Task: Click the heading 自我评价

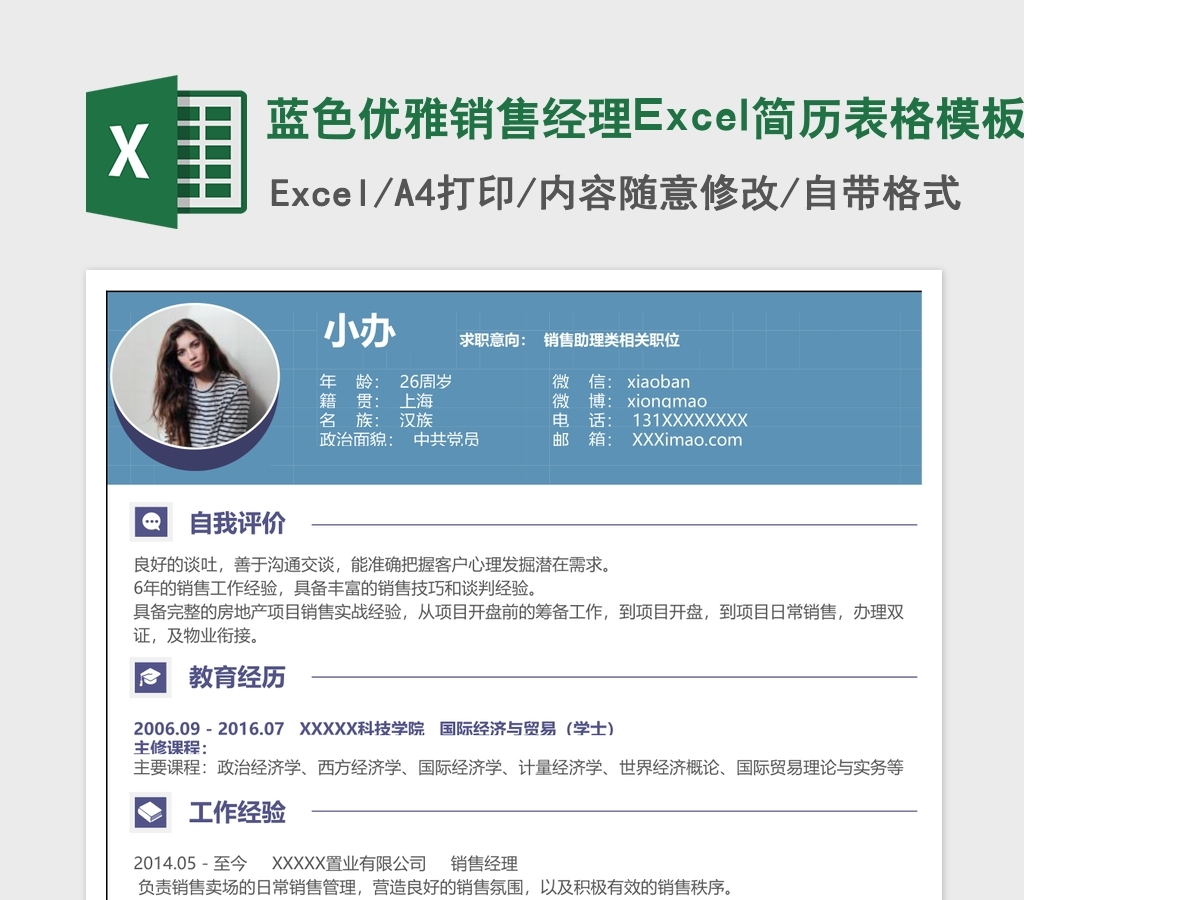Action: pyautogui.click(x=237, y=523)
